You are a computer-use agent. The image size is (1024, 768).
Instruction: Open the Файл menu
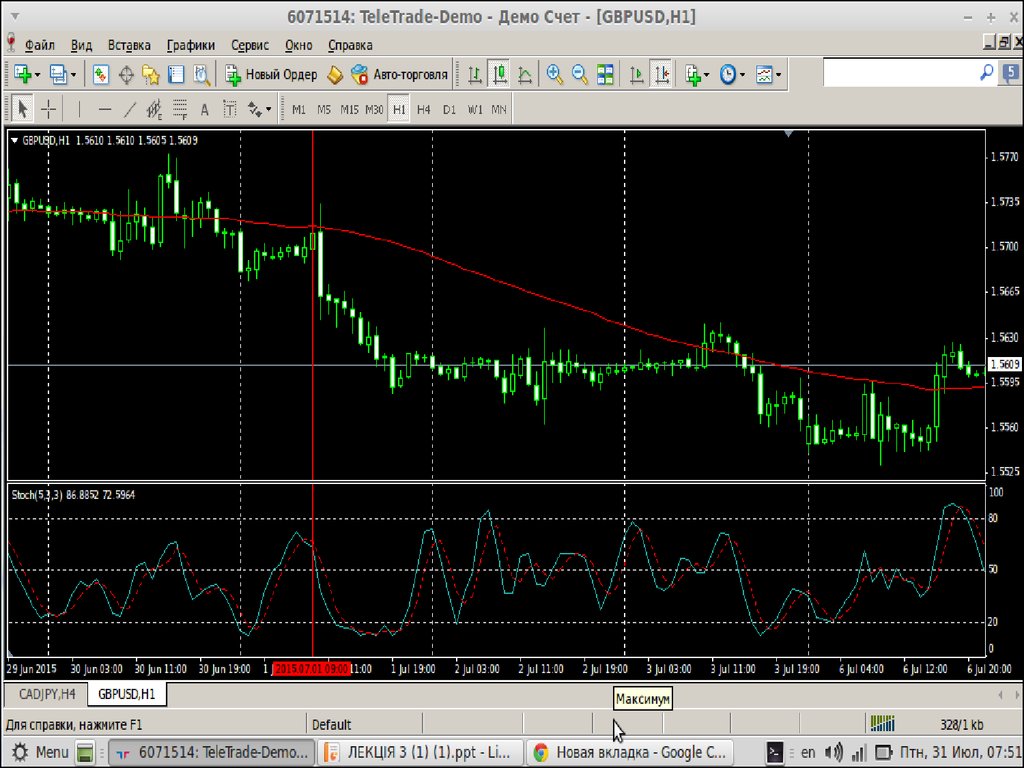pos(40,45)
